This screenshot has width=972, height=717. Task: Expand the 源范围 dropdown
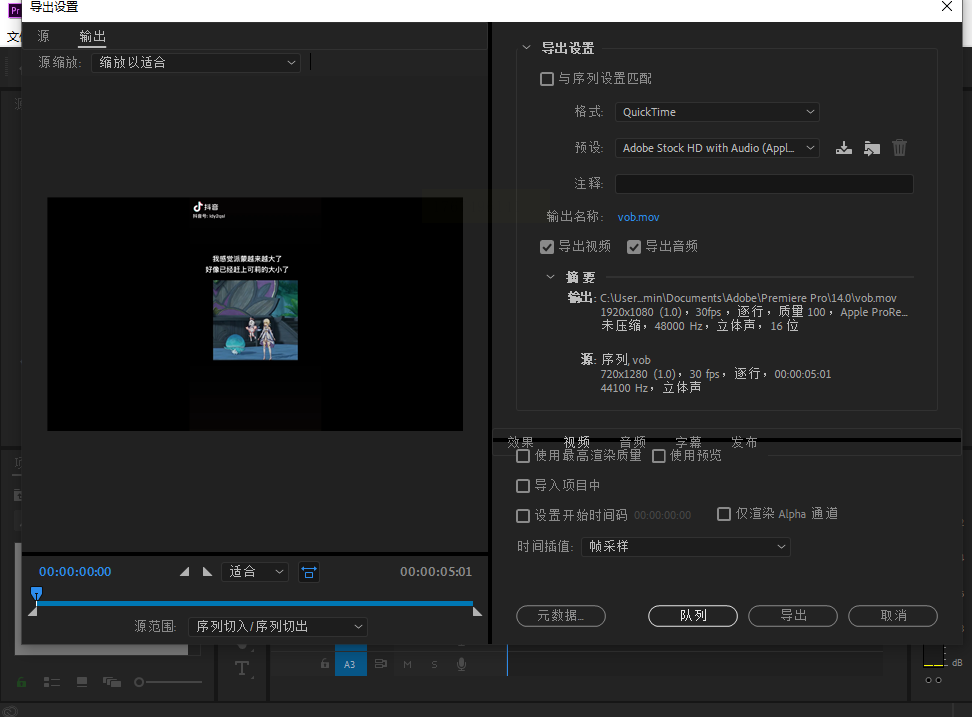(278, 627)
